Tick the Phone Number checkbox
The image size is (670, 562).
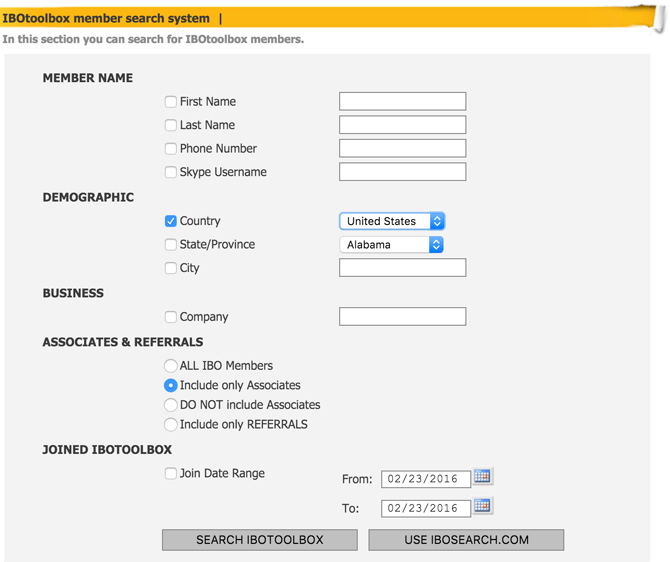pos(170,149)
